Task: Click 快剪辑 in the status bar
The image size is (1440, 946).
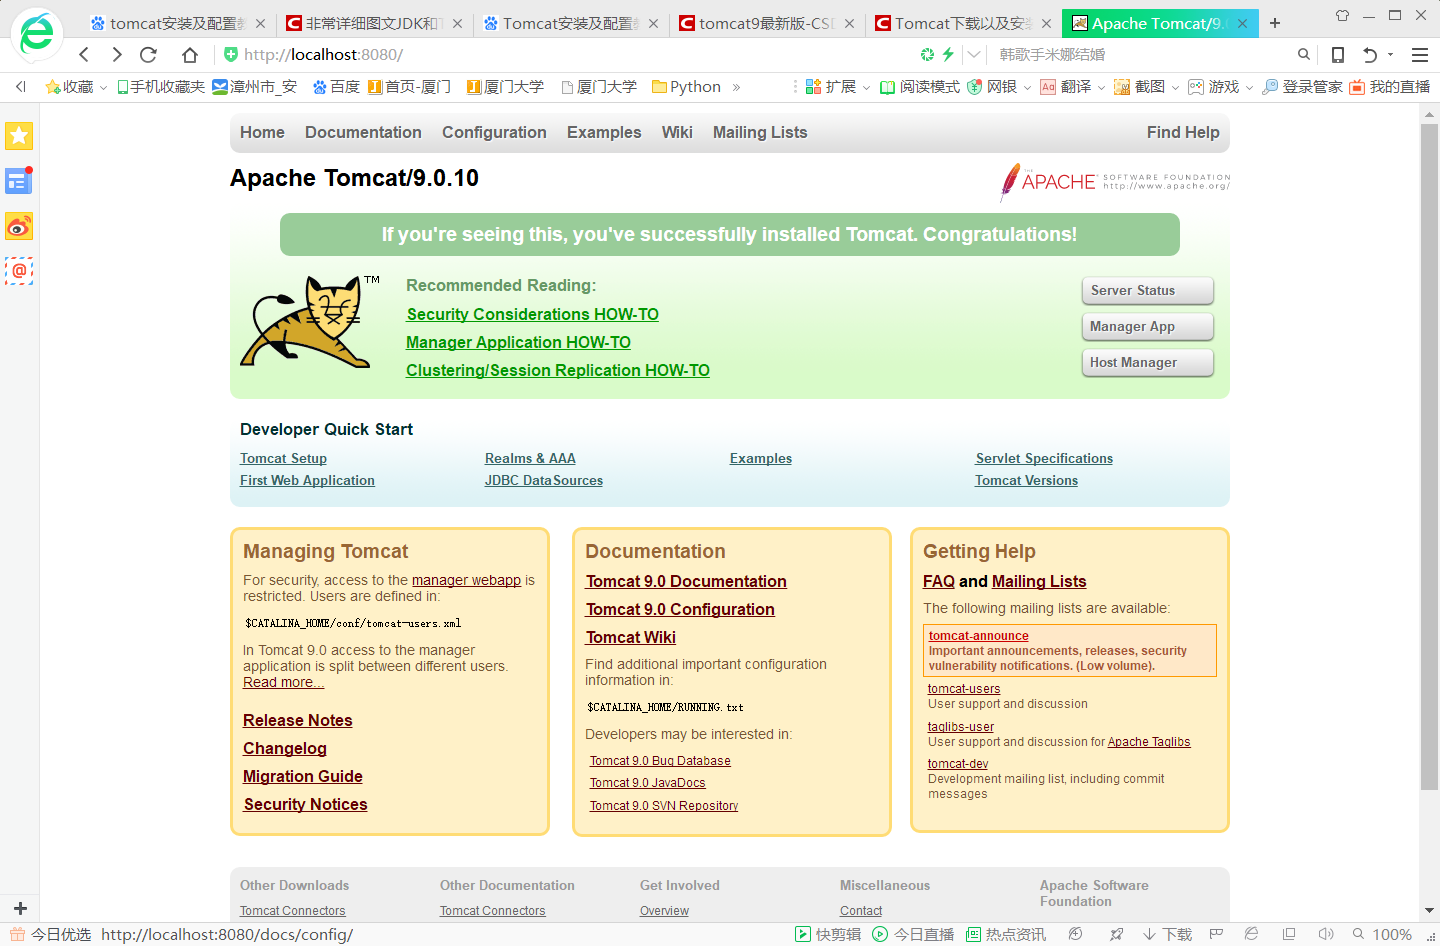Action: pyautogui.click(x=828, y=934)
